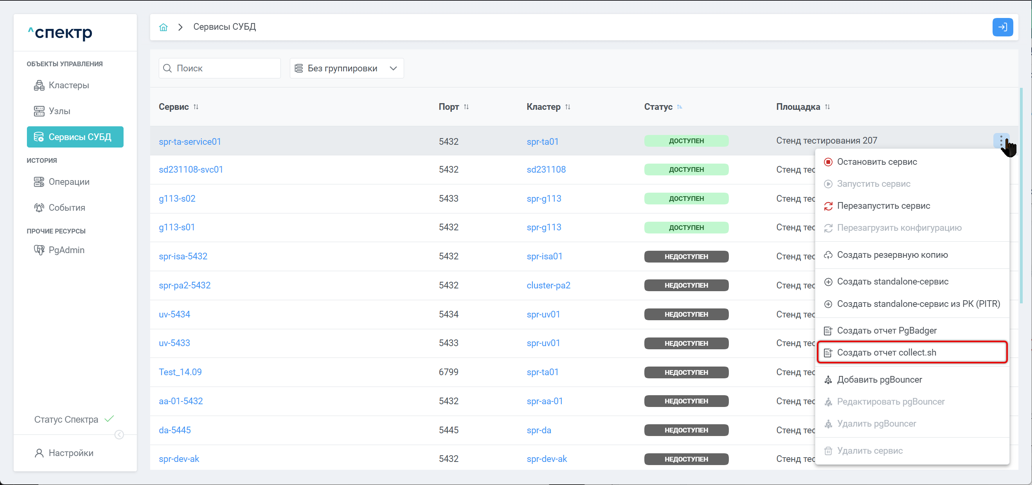
Task: Select Создать резервную копию option
Action: click(x=892, y=255)
